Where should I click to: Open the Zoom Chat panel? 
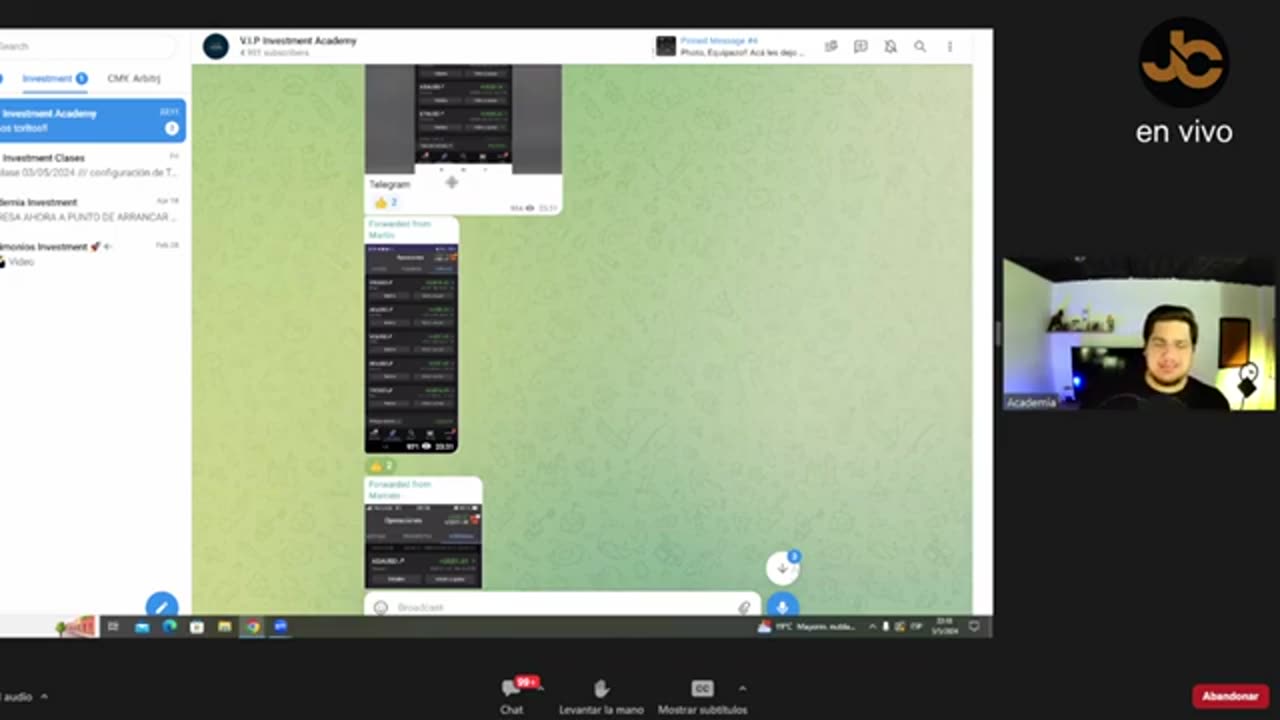pos(512,696)
